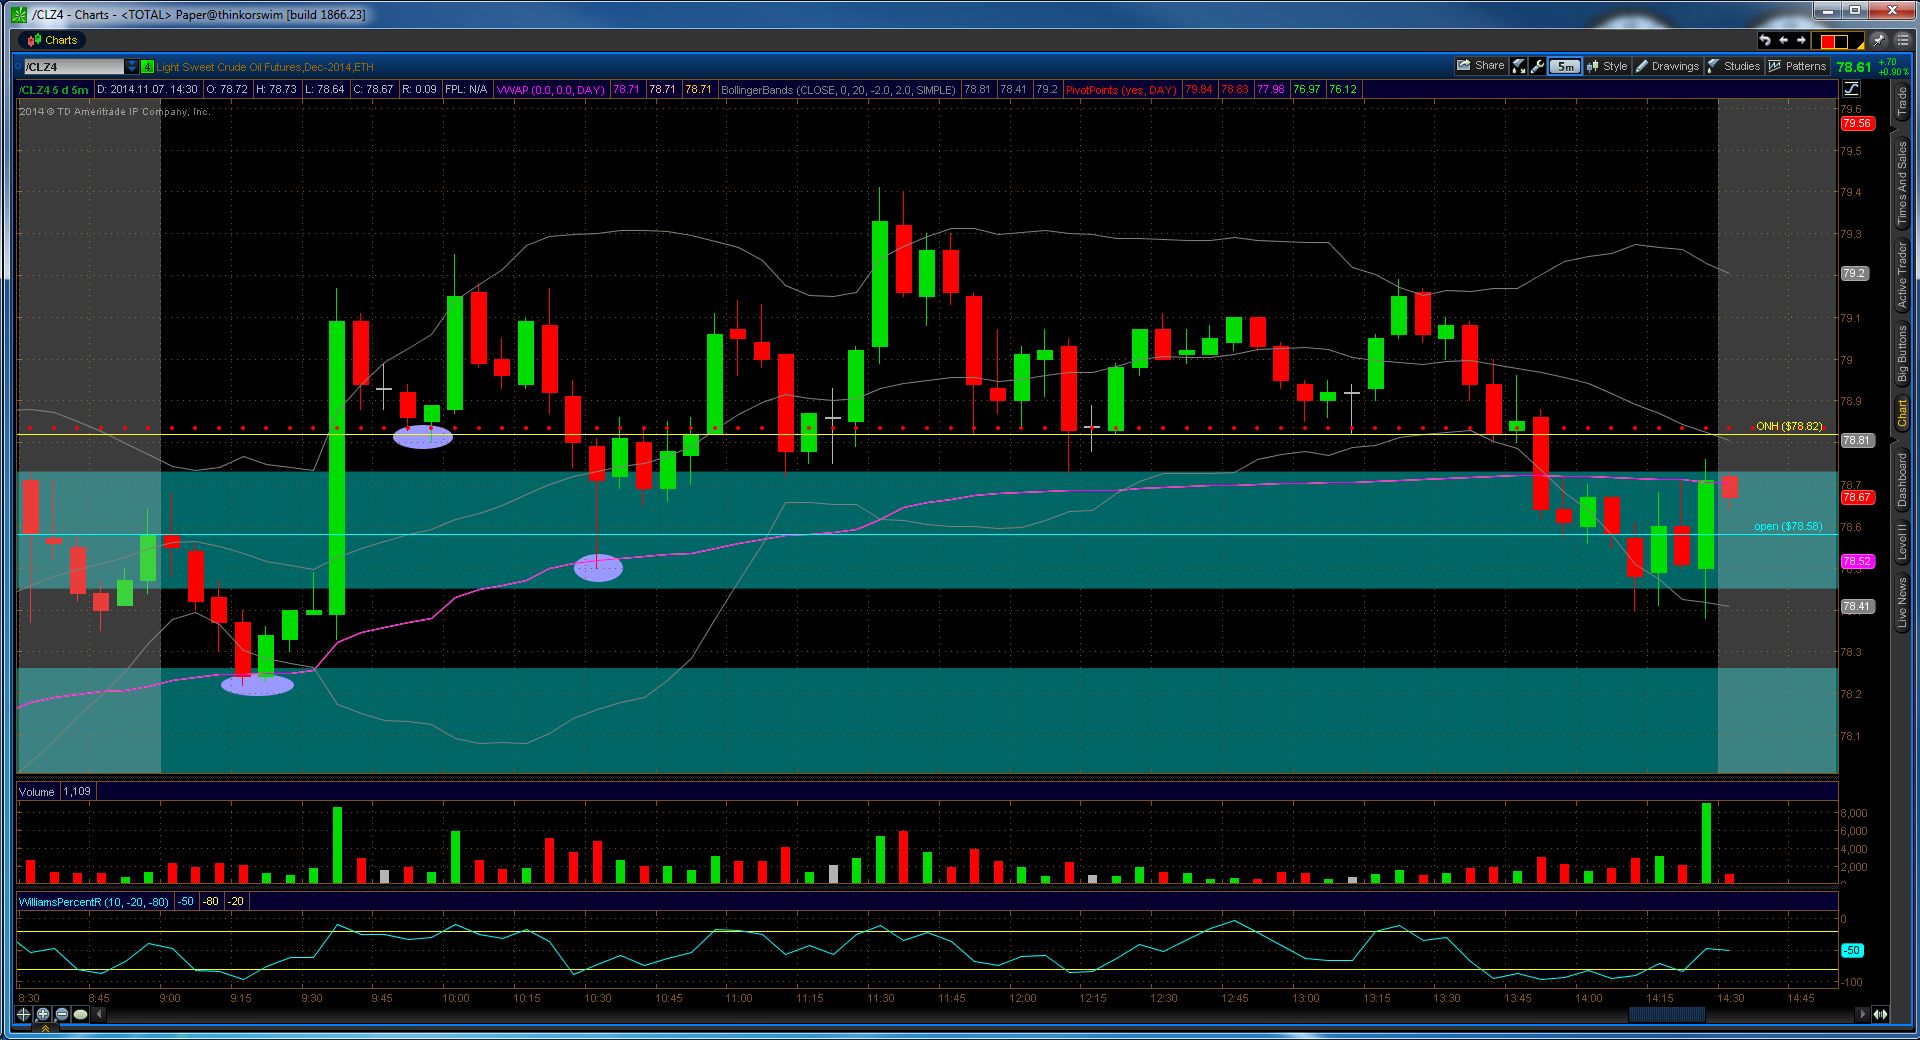Click the crosshair pan icon at bottom left

tap(24, 1014)
